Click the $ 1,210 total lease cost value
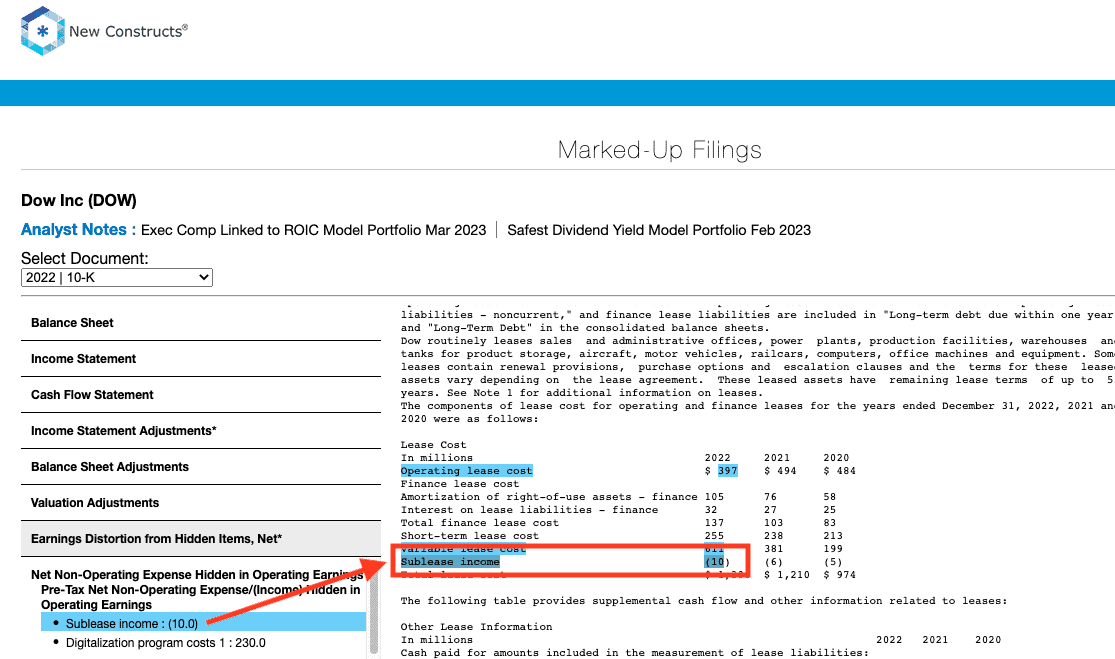 click(x=786, y=574)
